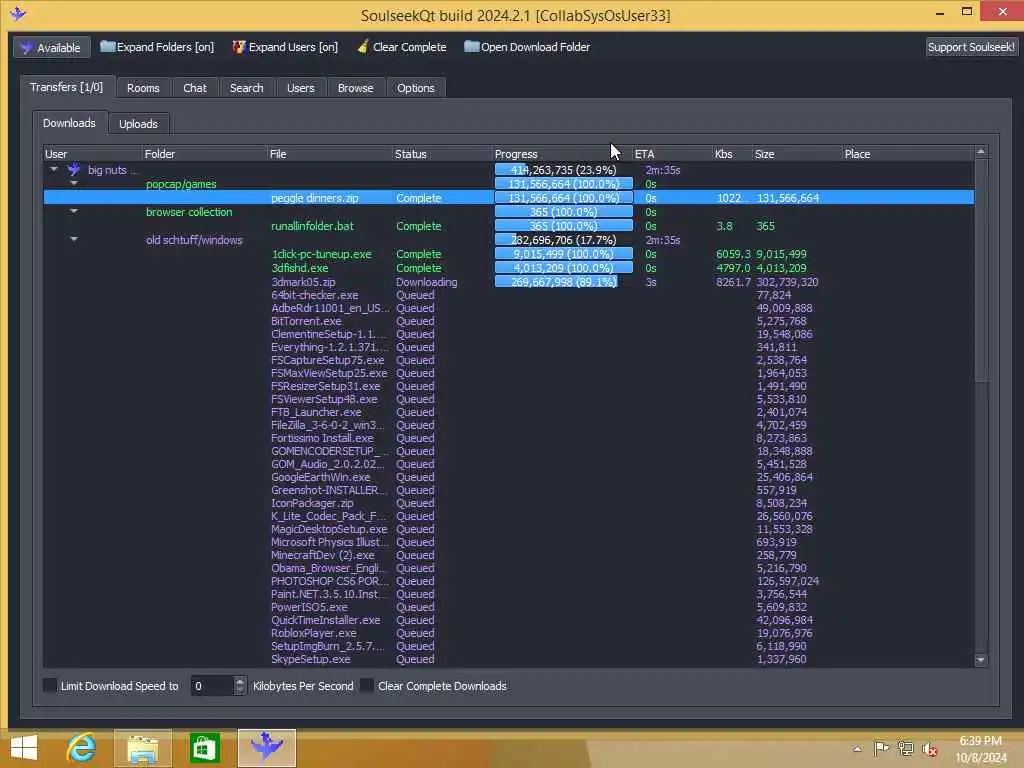
Task: Open Action Center flag icon in tray
Action: pos(881,748)
